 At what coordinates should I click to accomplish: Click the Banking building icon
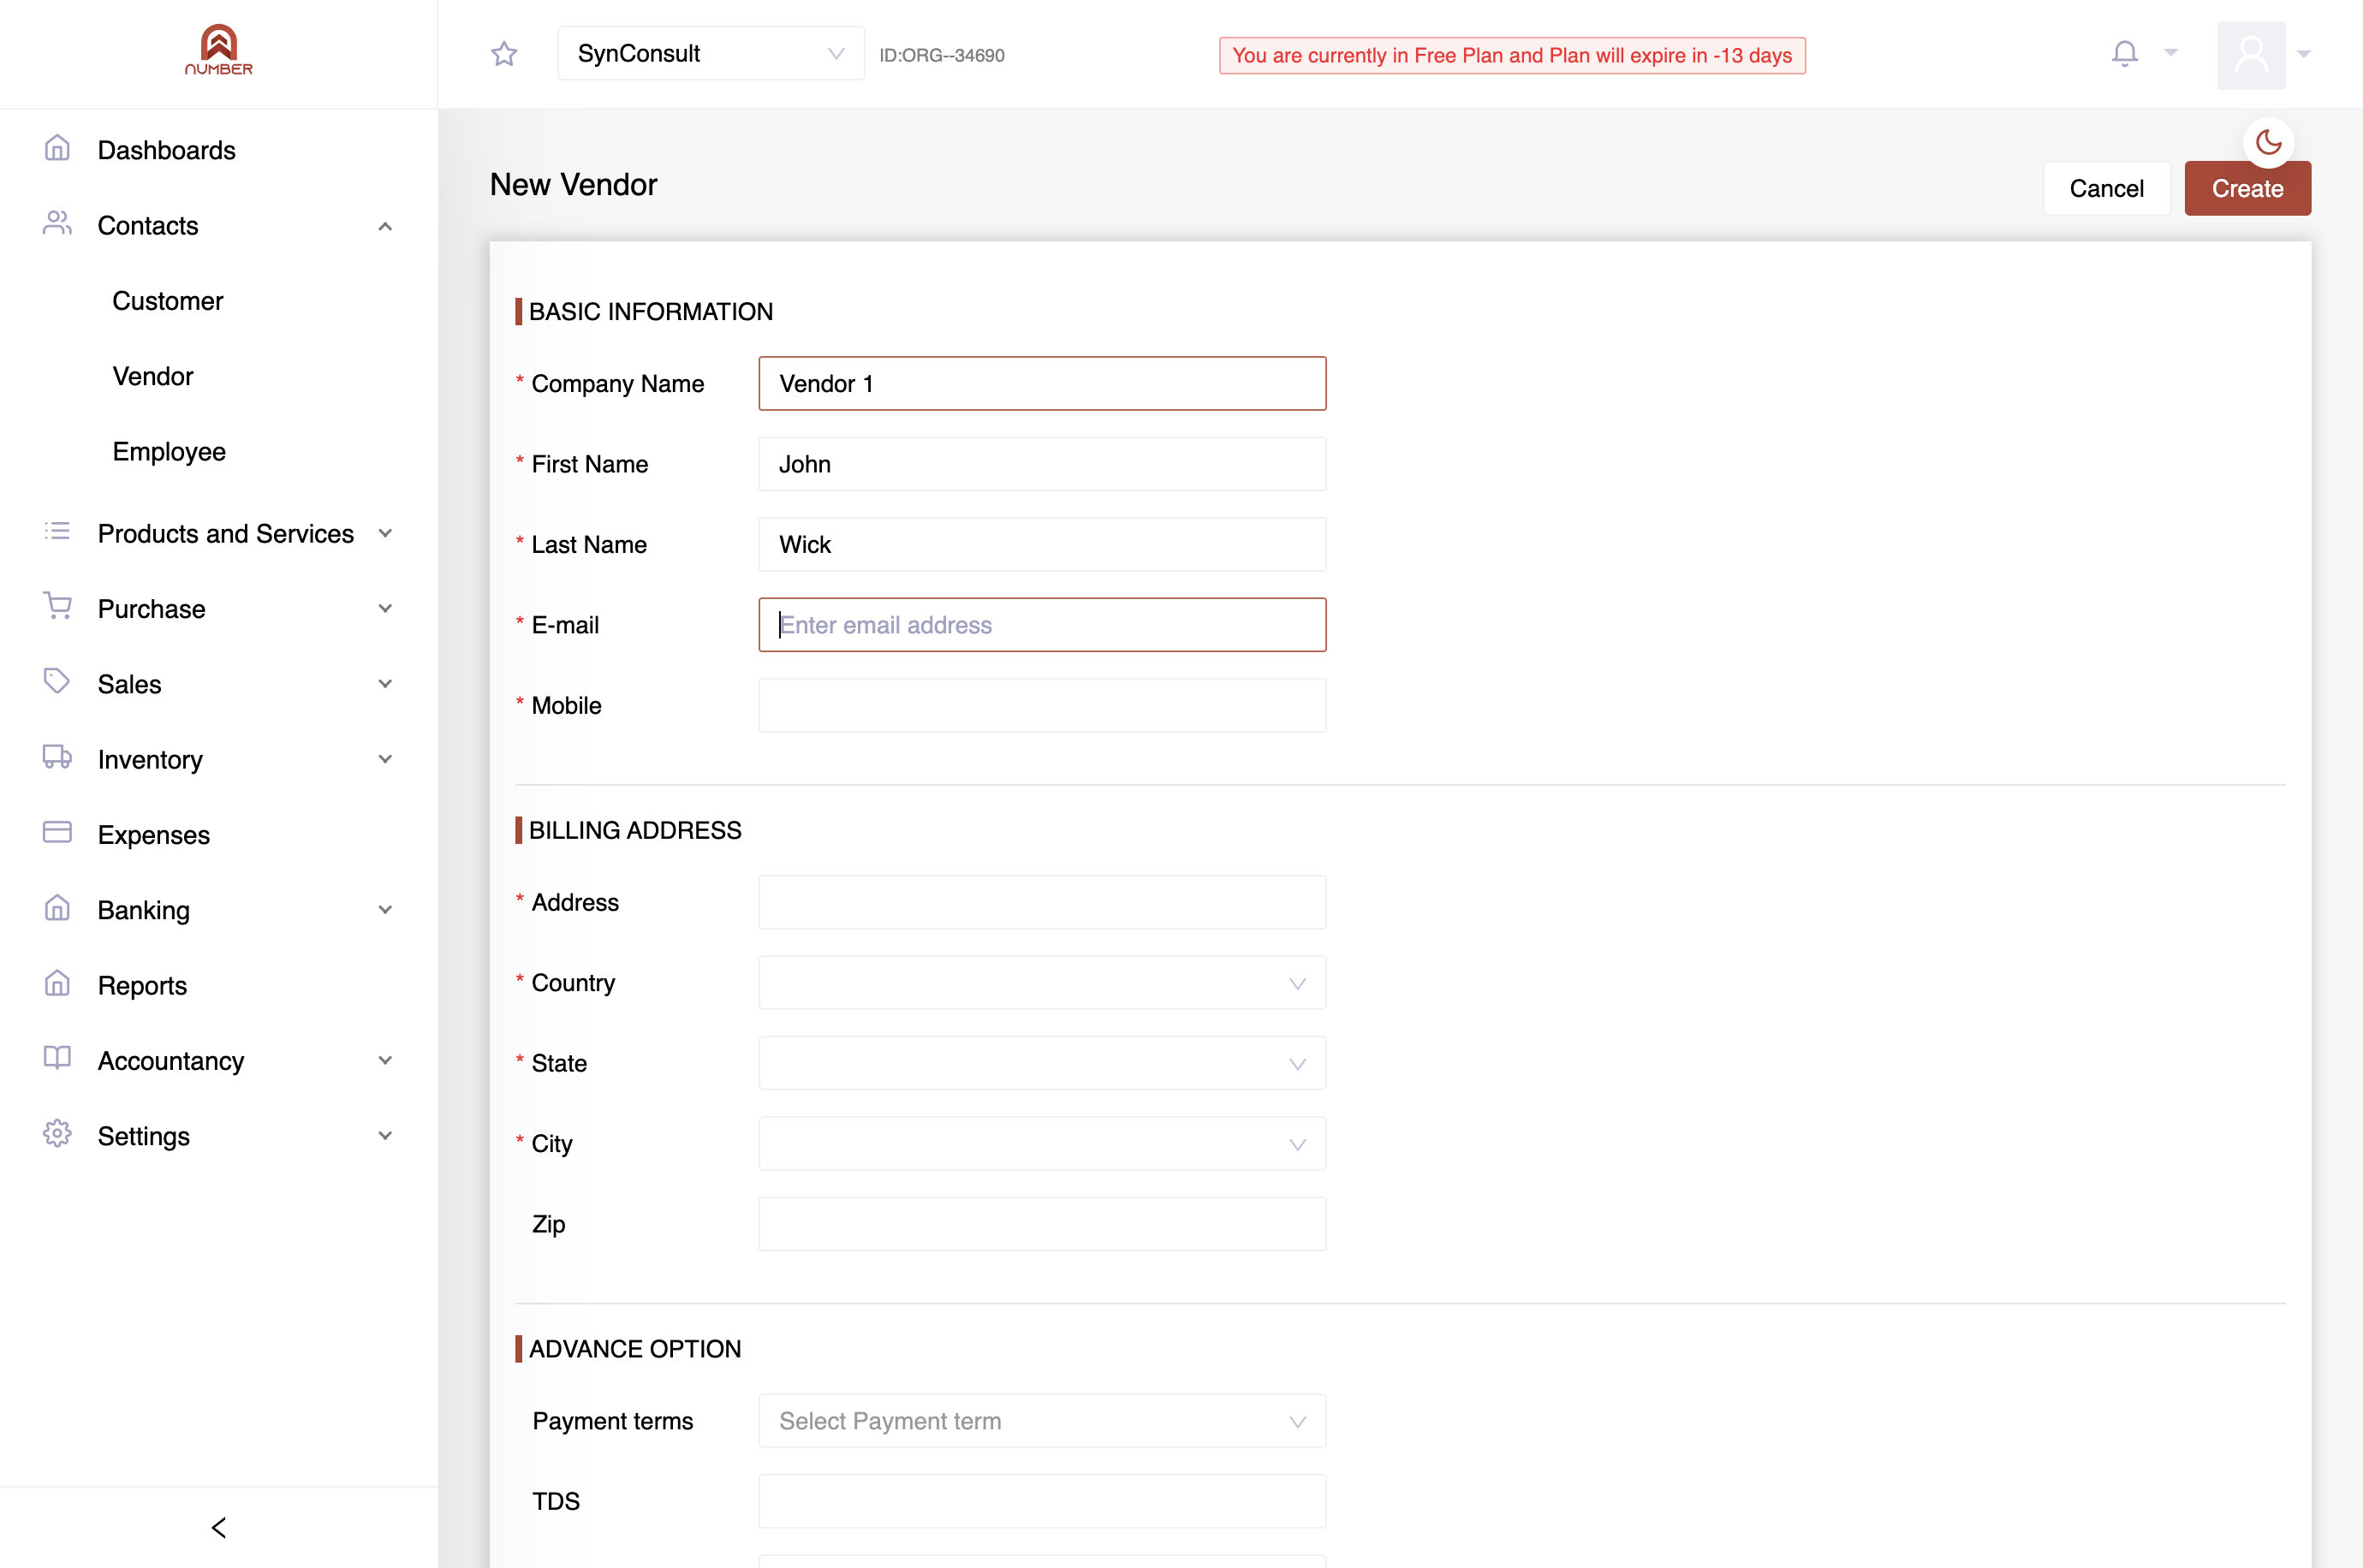[57, 909]
